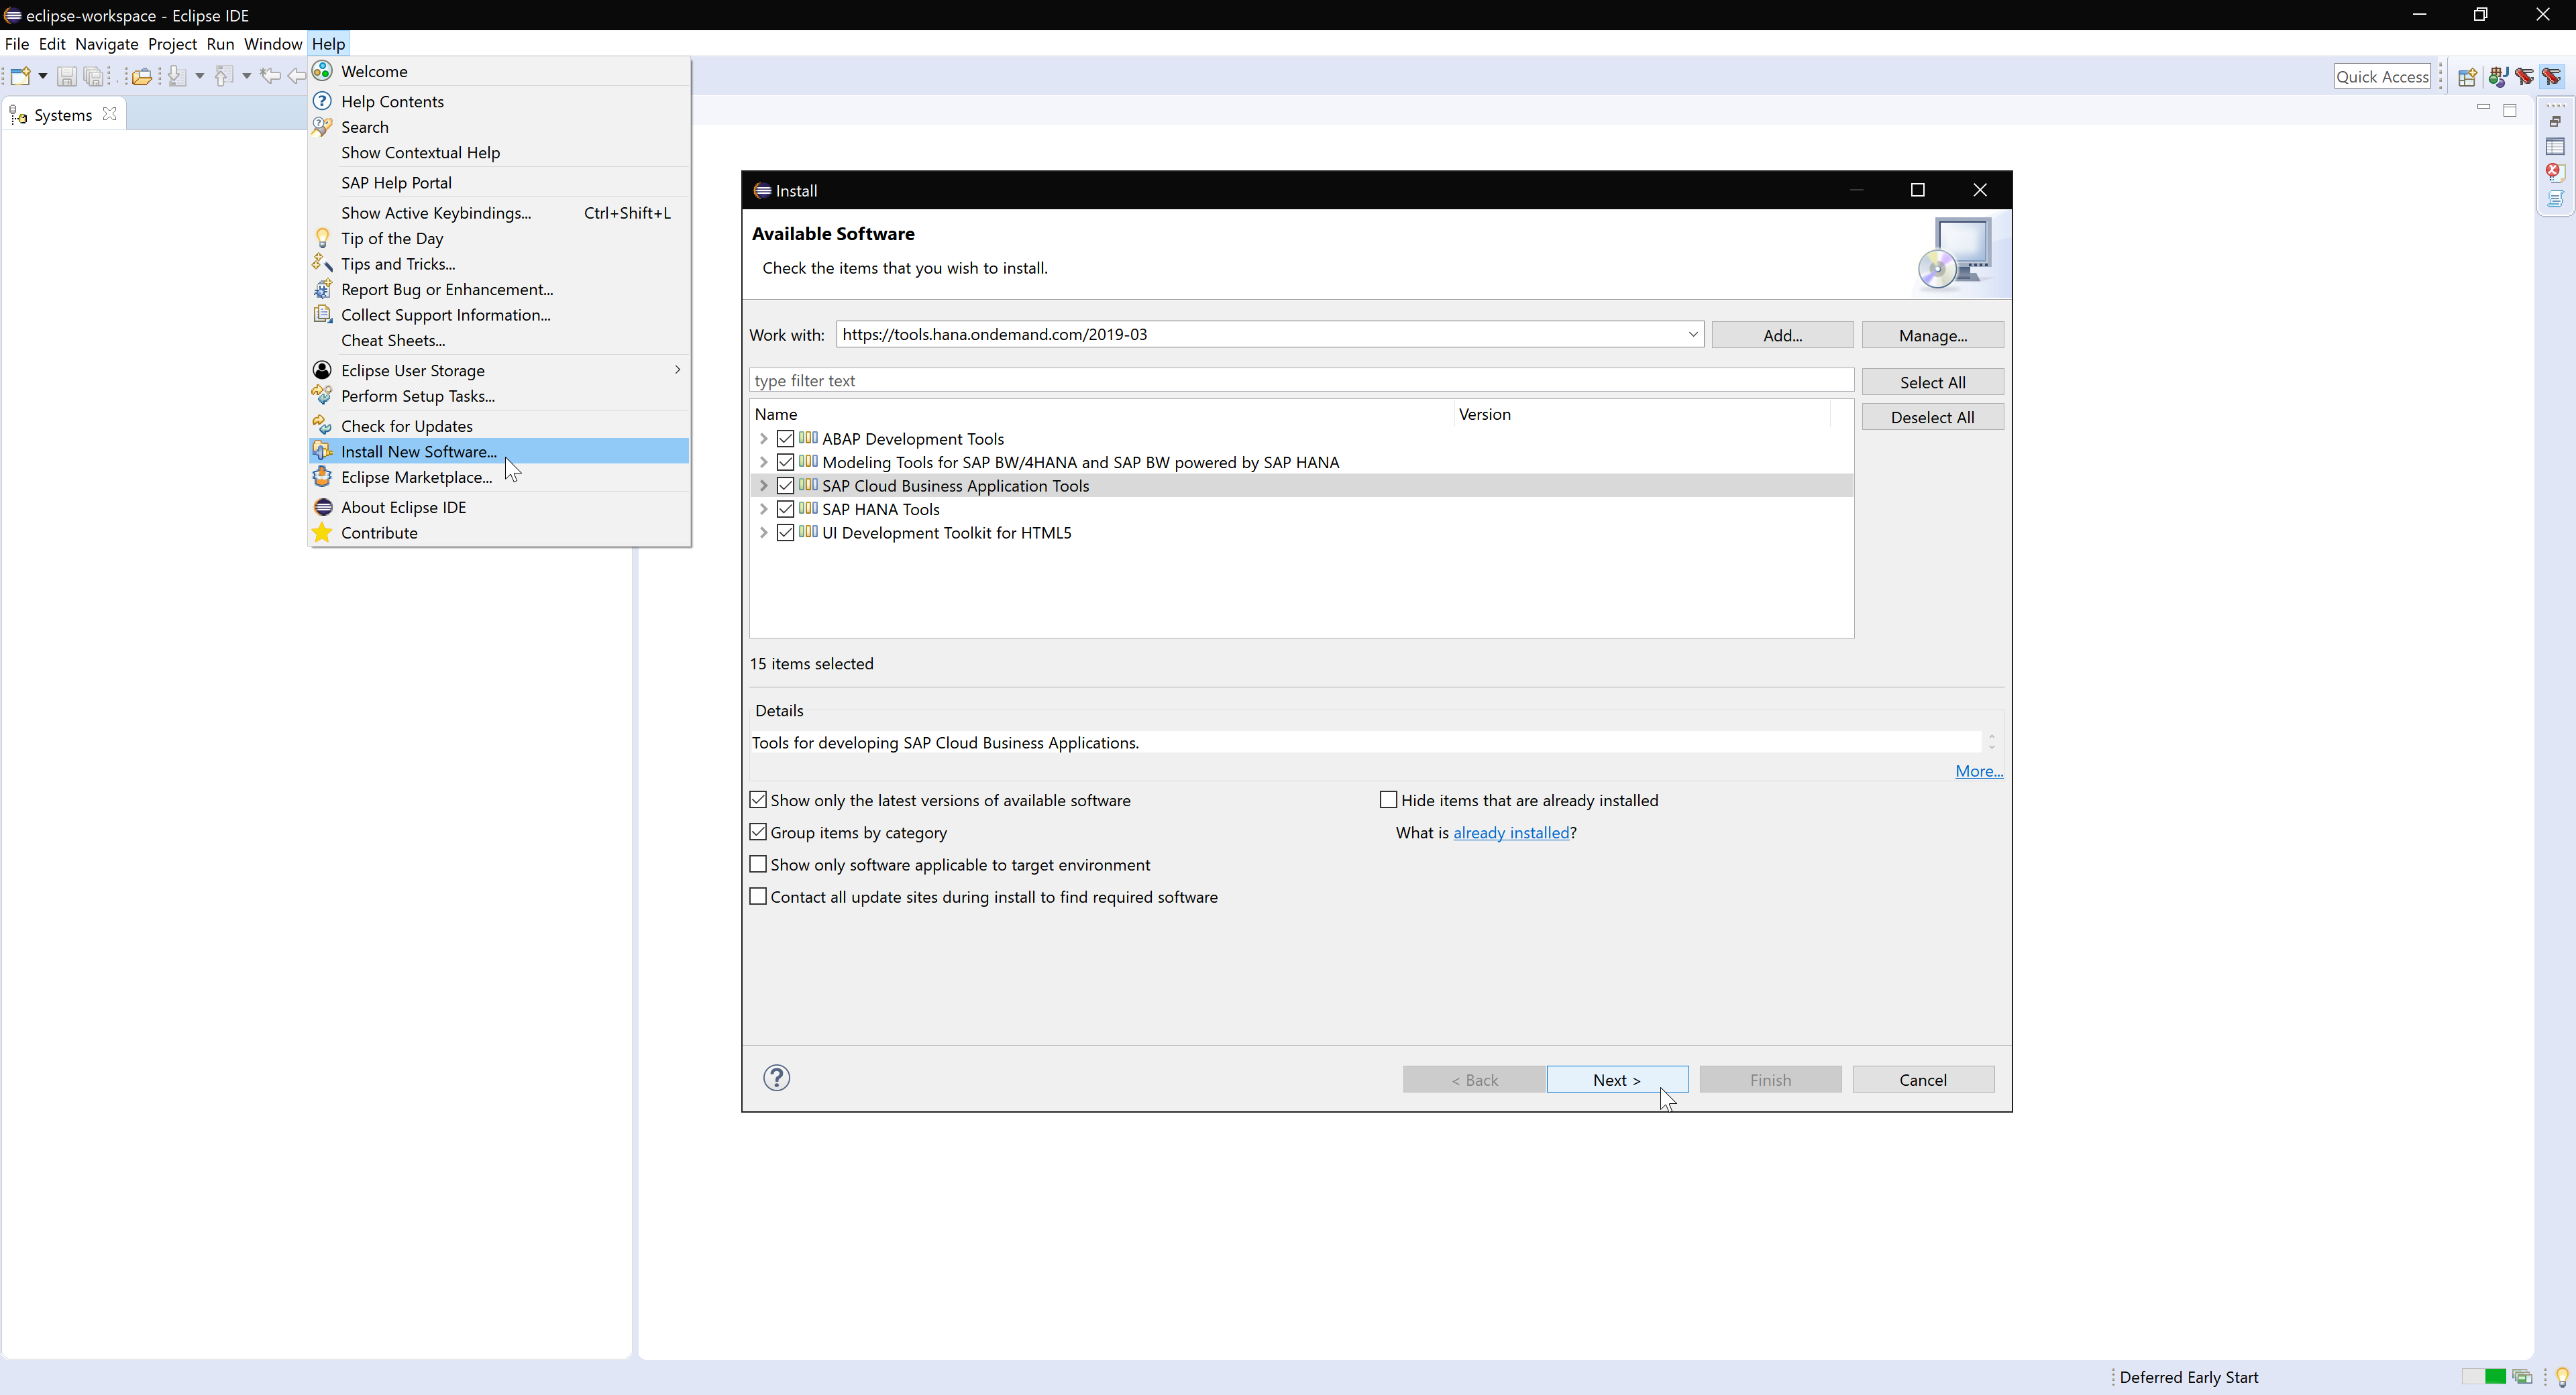Click the Add... button
This screenshot has width=2576, height=1395.
pos(1782,335)
